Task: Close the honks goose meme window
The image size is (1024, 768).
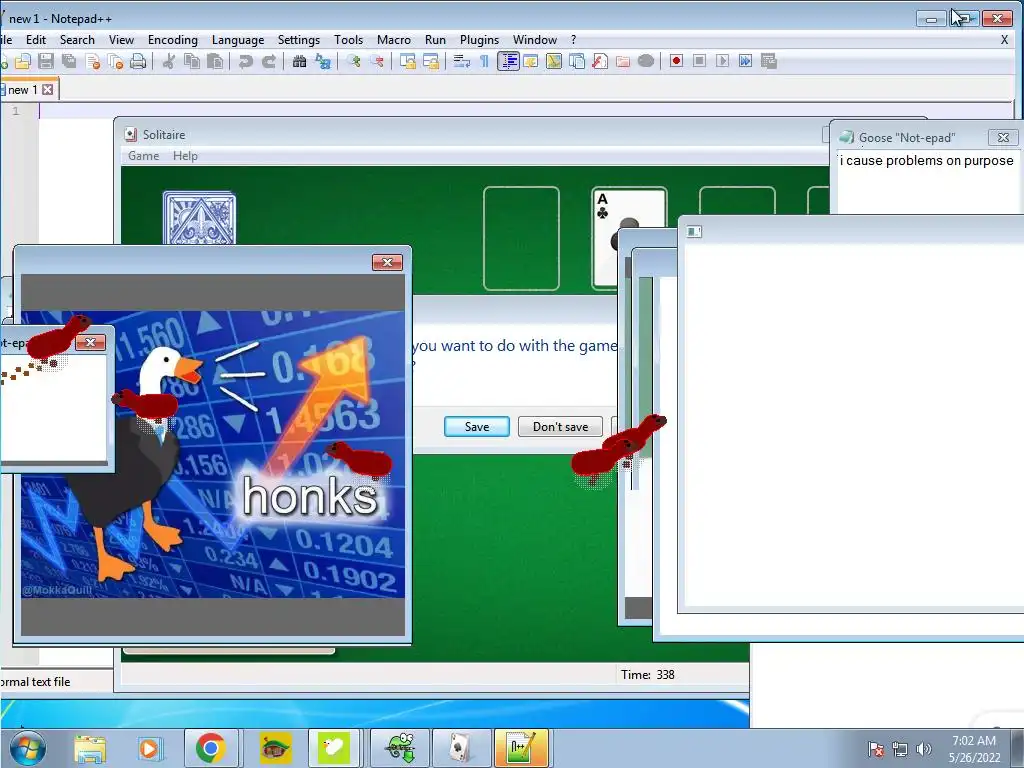Action: (x=387, y=262)
